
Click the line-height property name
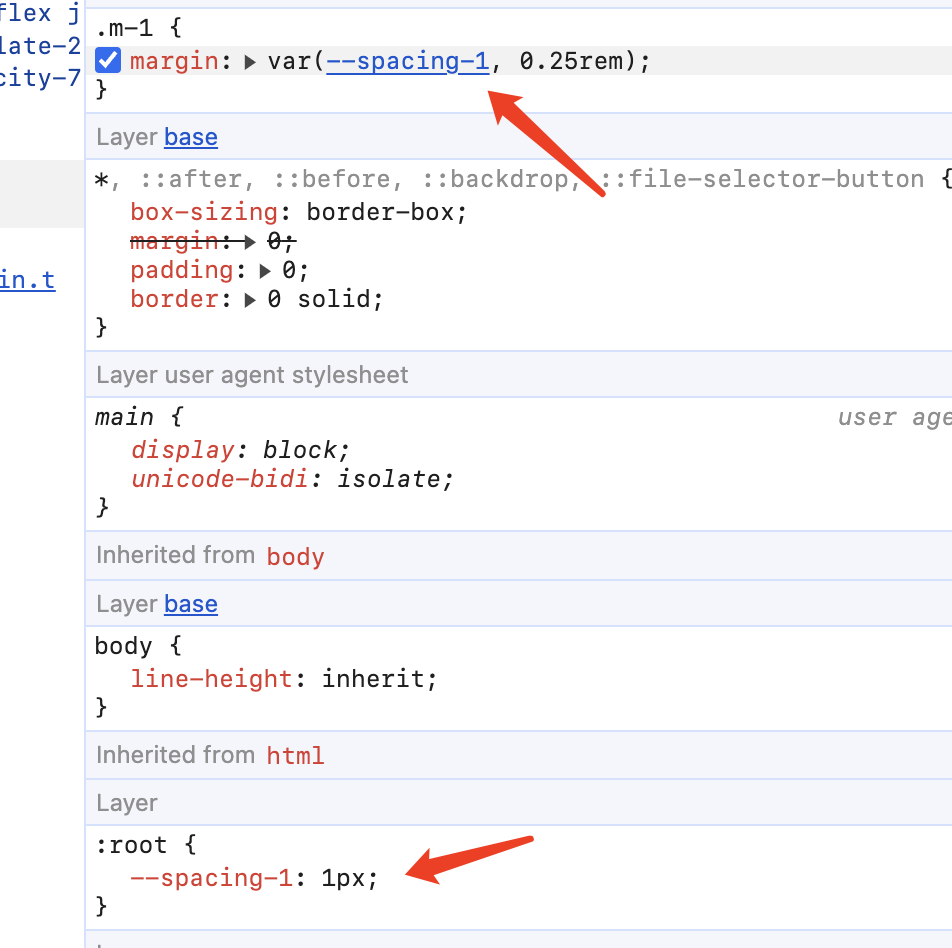211,679
